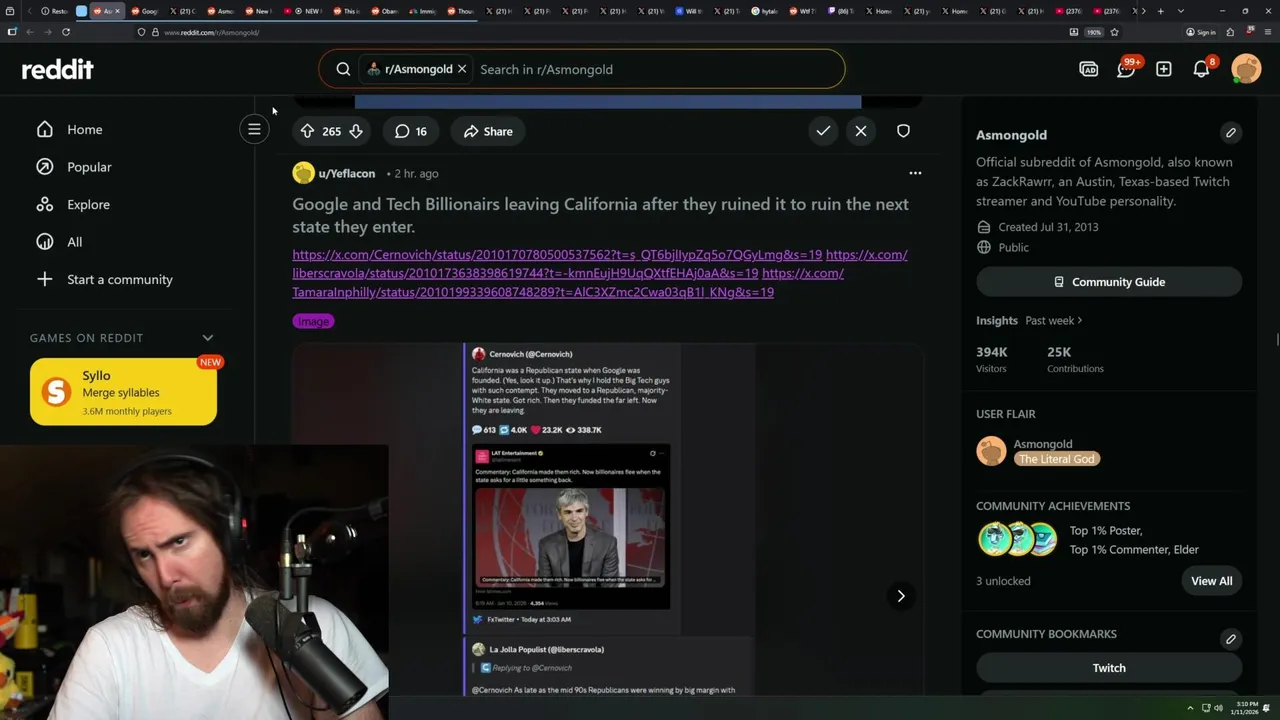Show hidden system tray icons
1280x720 pixels.
[1190, 708]
